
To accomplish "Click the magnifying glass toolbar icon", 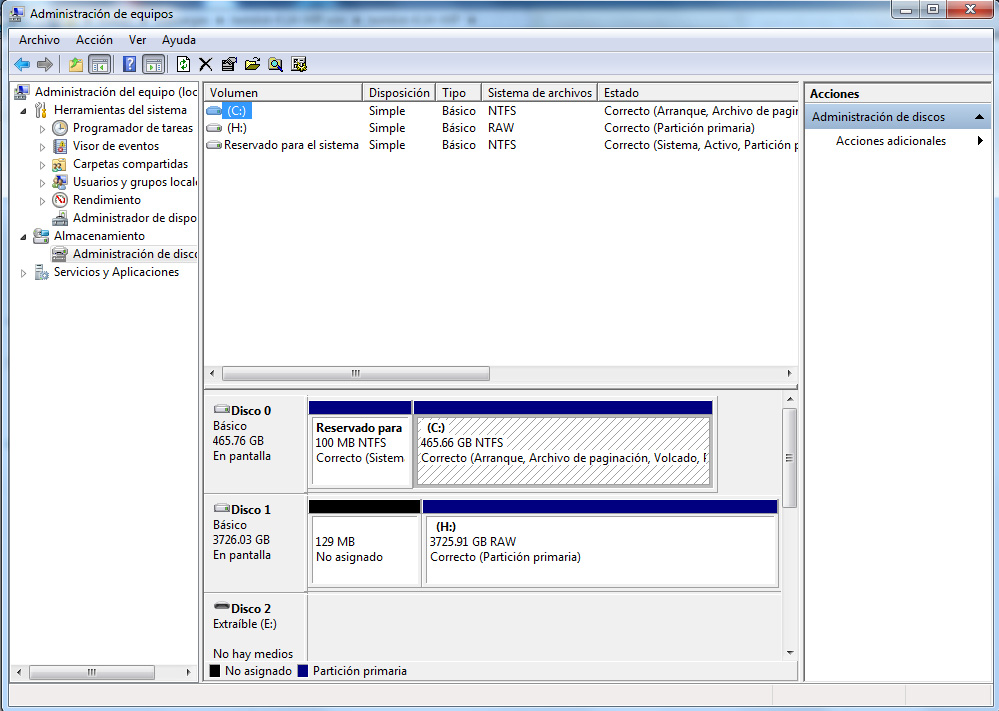I will coord(275,64).
